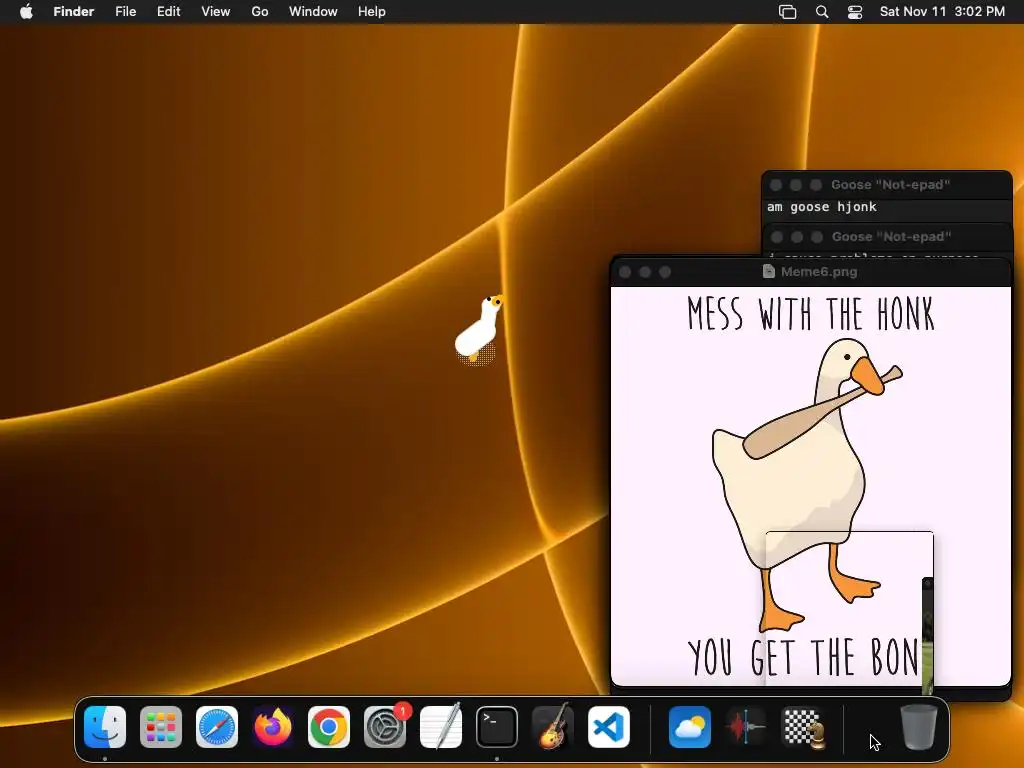This screenshot has height=768, width=1024.
Task: Launch Safari from the Dock
Action: (x=217, y=727)
